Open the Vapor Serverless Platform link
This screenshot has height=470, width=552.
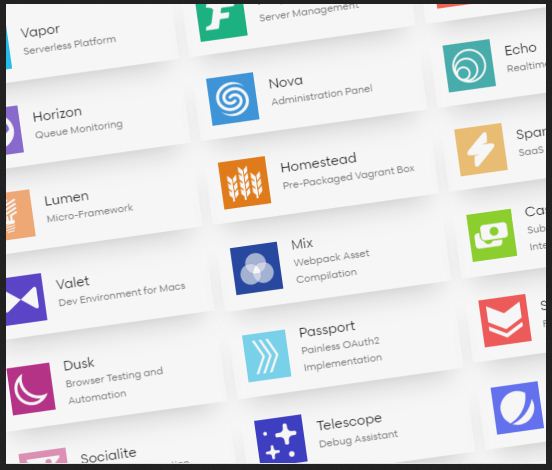pos(68,39)
